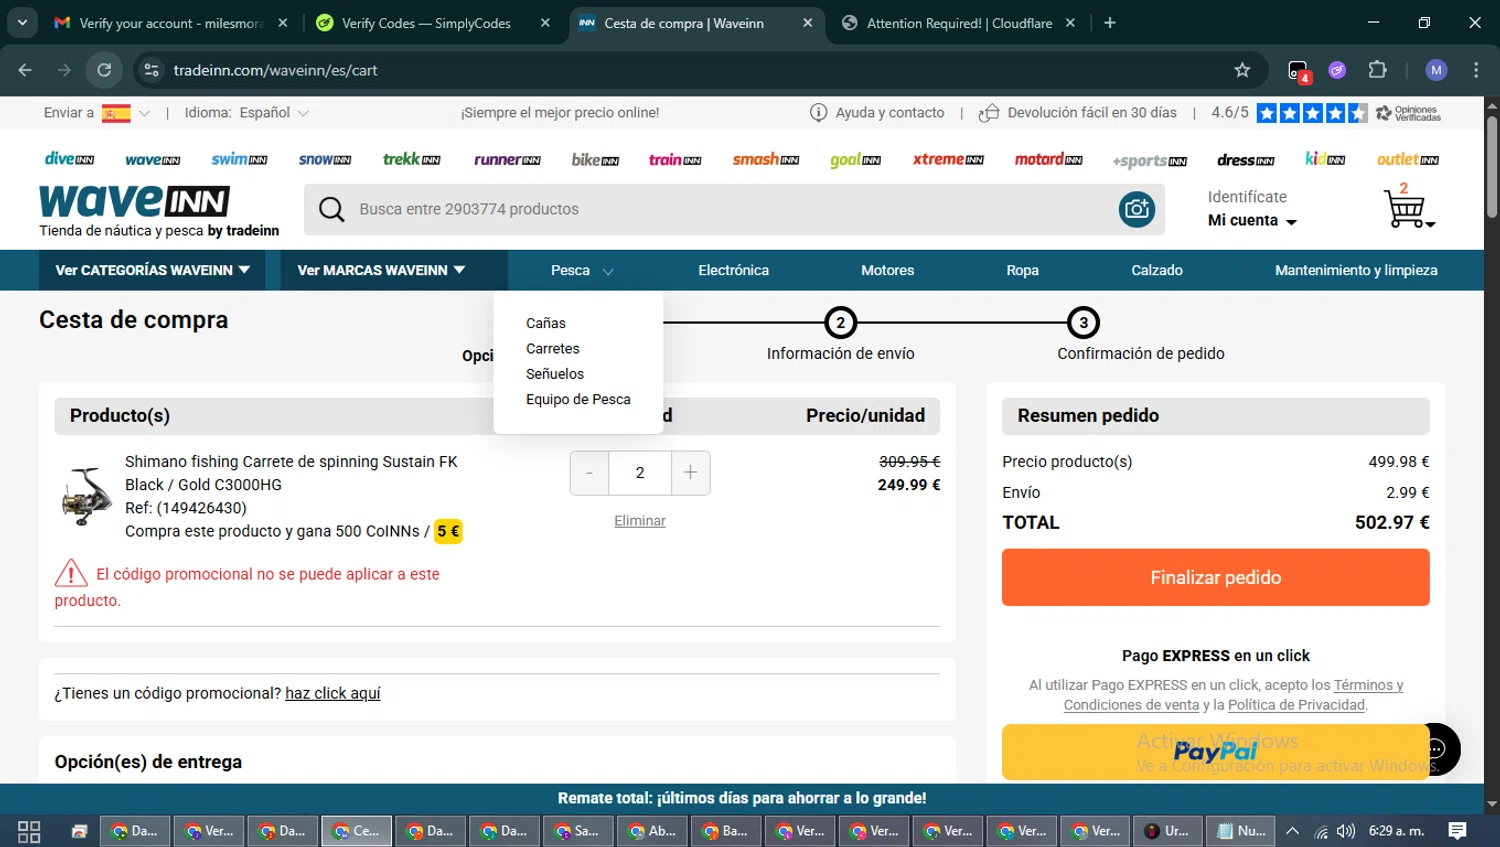Image resolution: width=1500 pixels, height=847 pixels.
Task: Open the Calzado navigation item
Action: tap(1157, 270)
